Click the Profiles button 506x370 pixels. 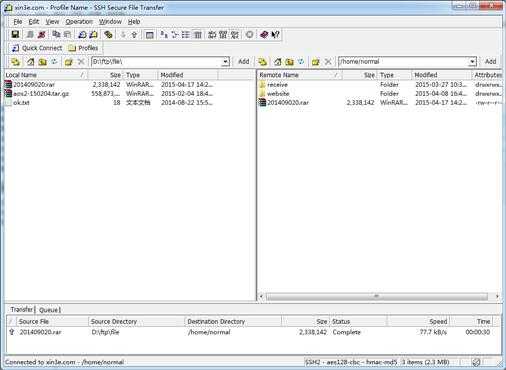83,48
